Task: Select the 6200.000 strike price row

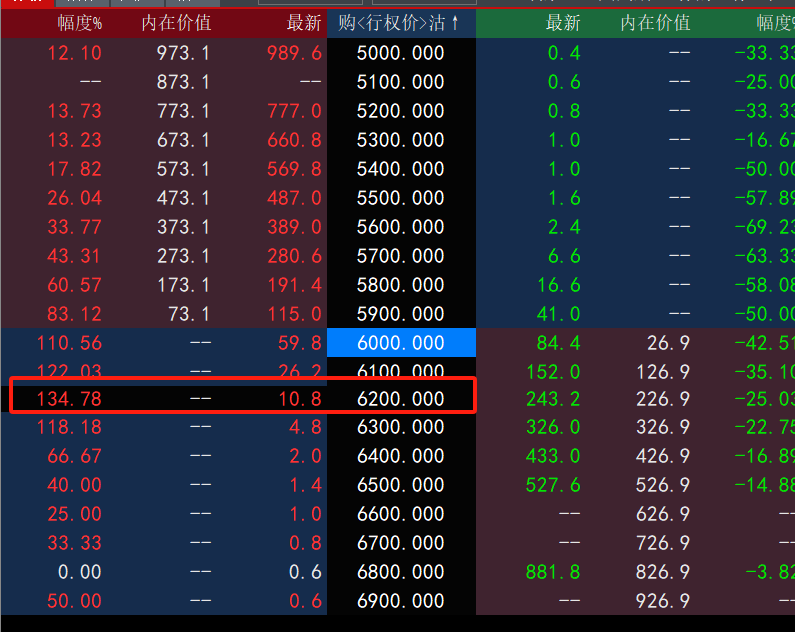Action: point(401,401)
